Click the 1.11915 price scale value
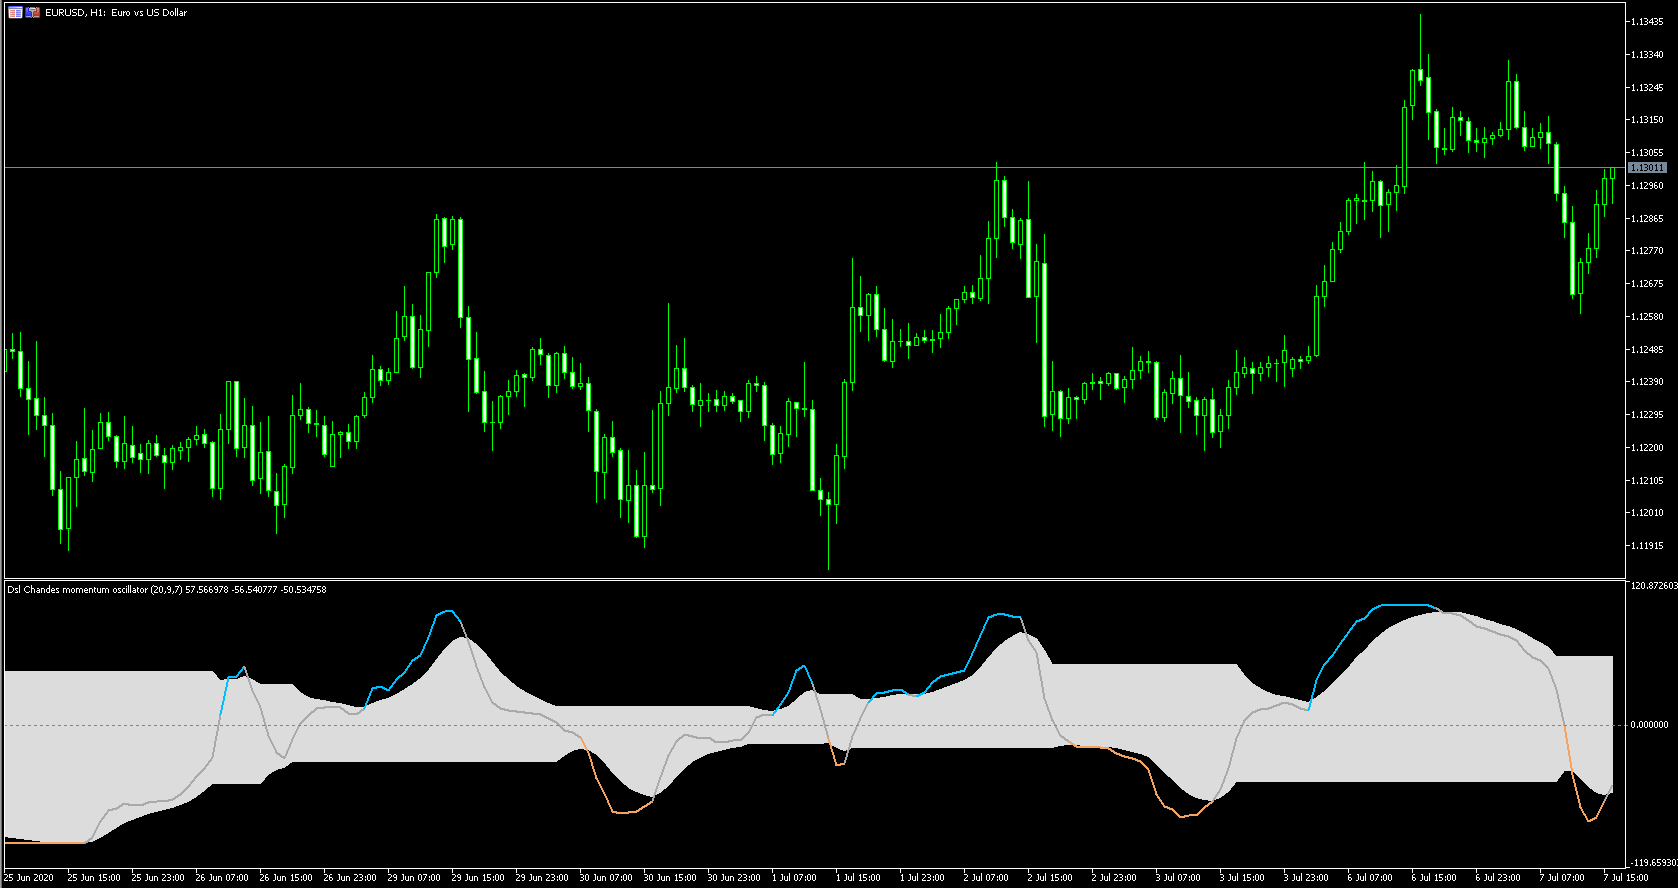1678x888 pixels. (x=1648, y=546)
